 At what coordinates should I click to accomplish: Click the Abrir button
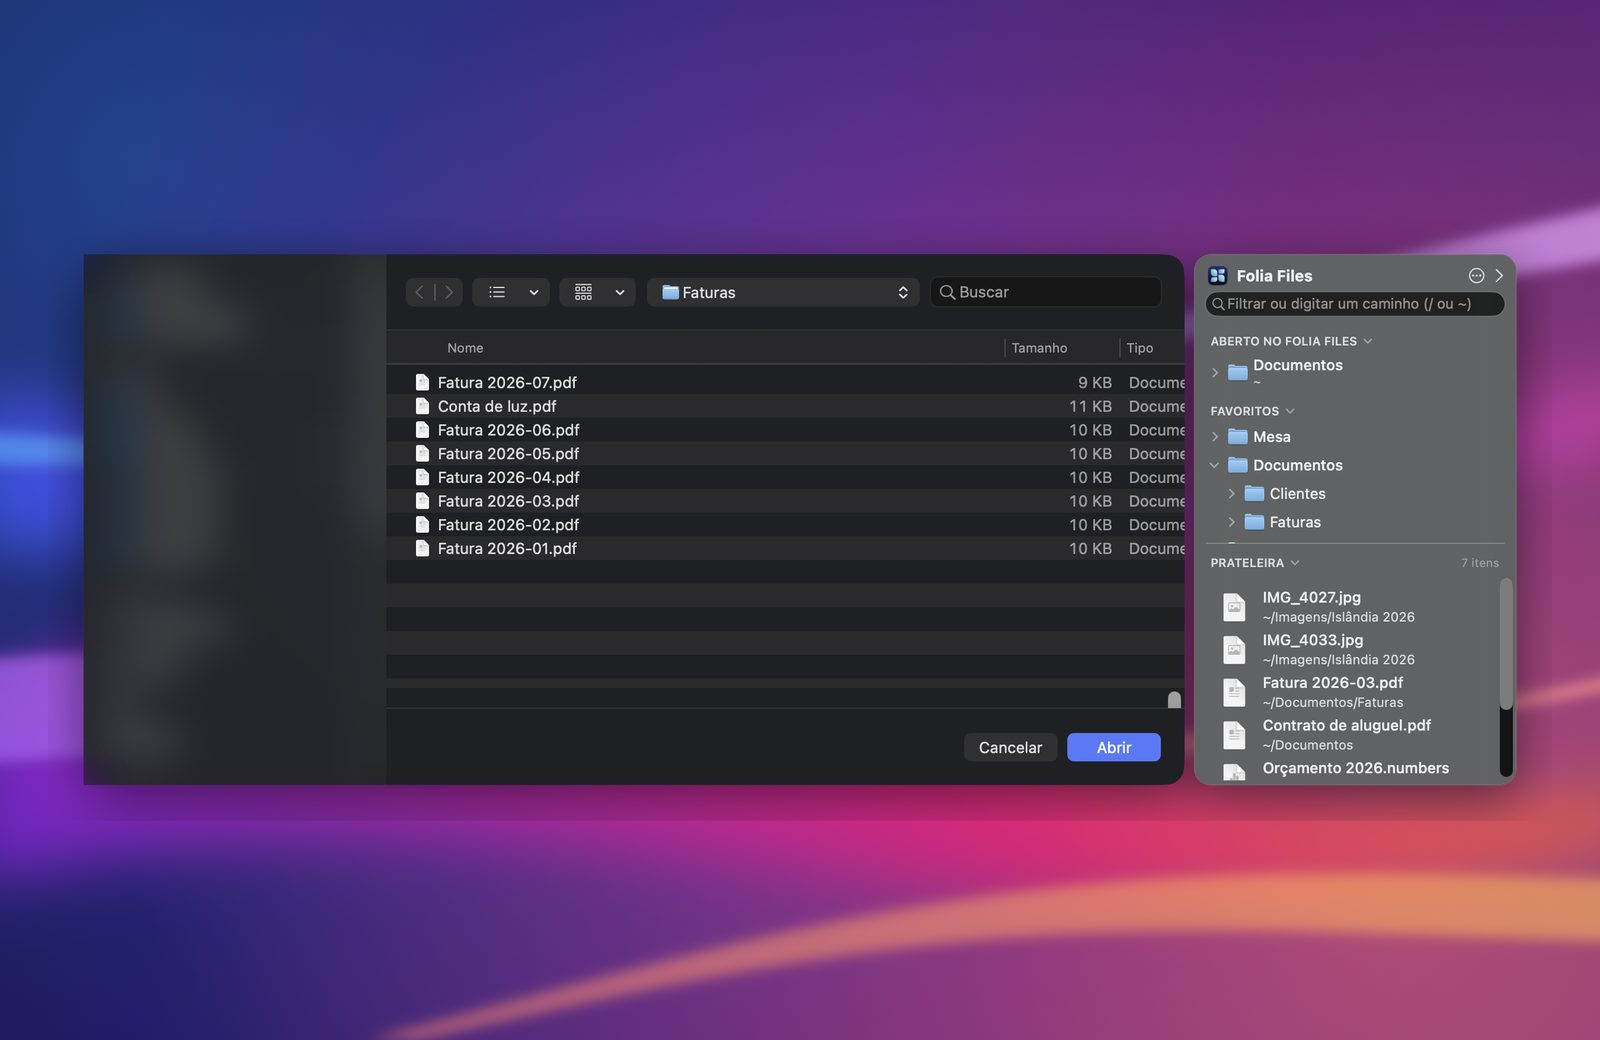[x=1114, y=747]
